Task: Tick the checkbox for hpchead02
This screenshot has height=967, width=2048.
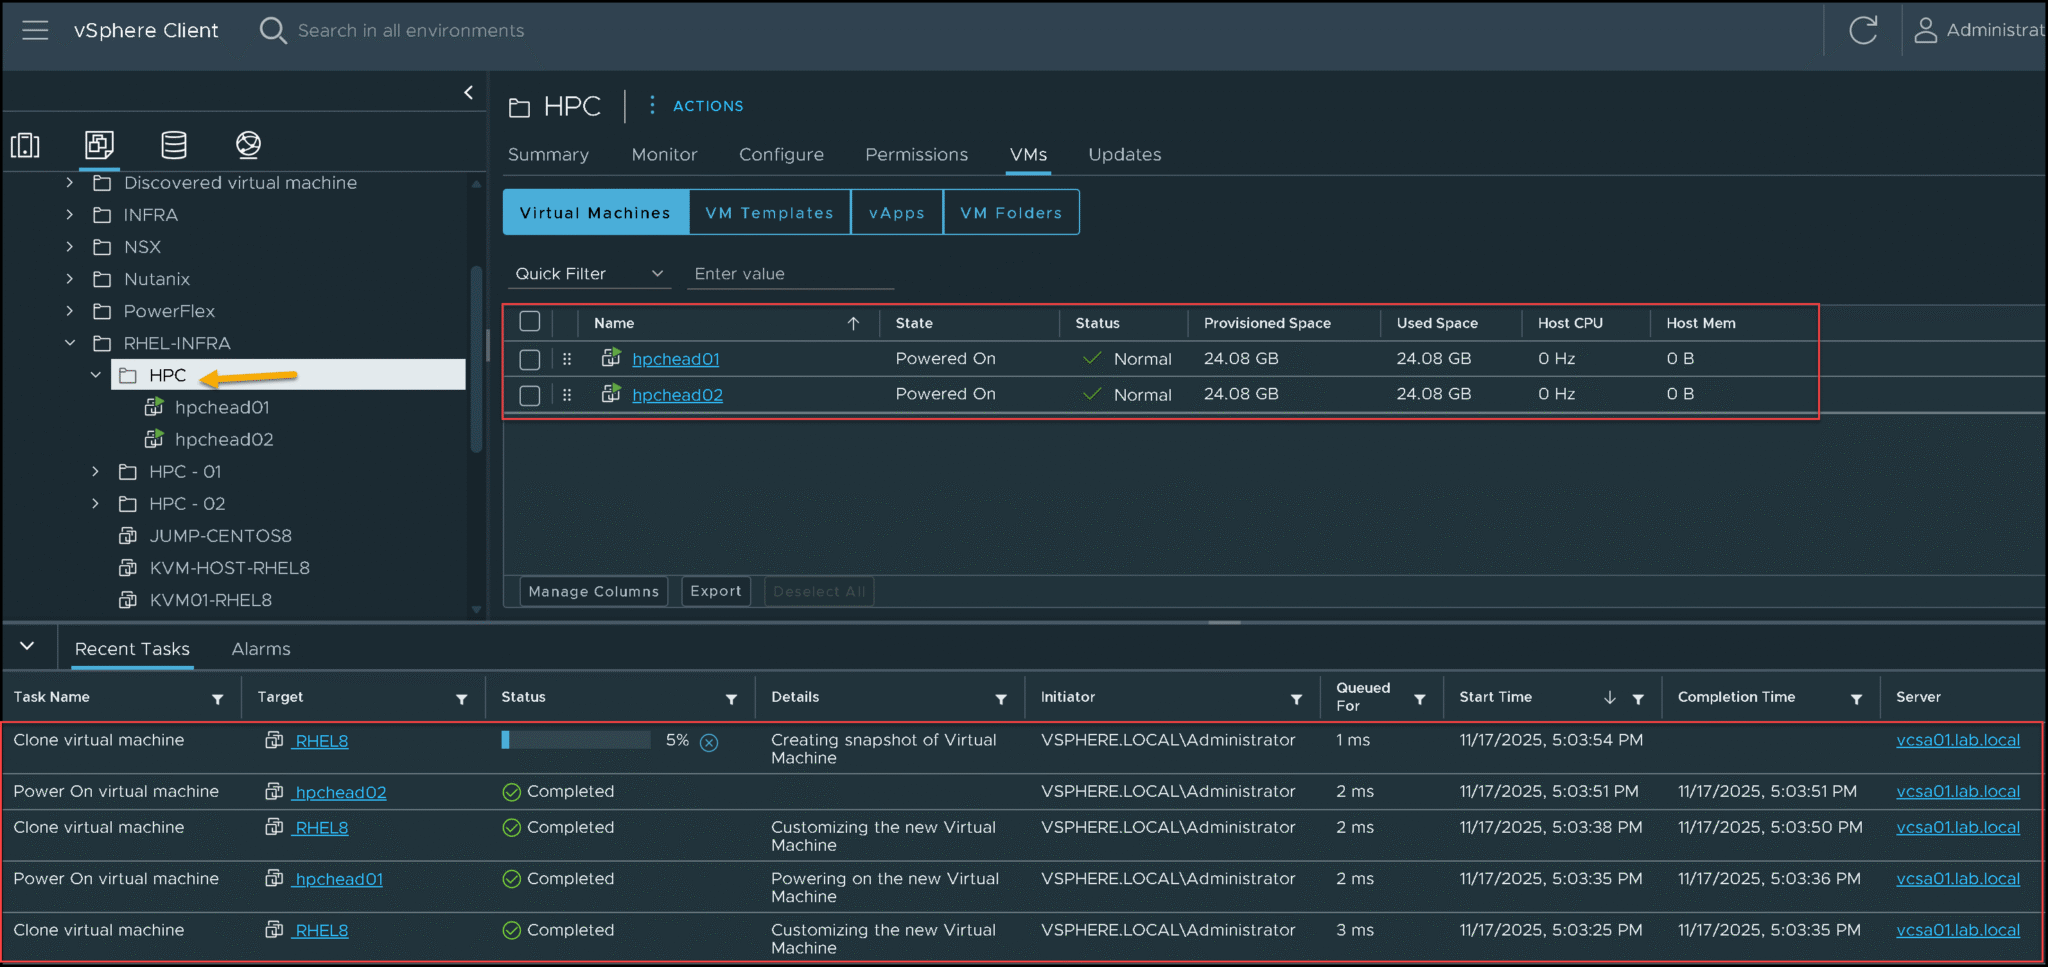Action: point(530,395)
